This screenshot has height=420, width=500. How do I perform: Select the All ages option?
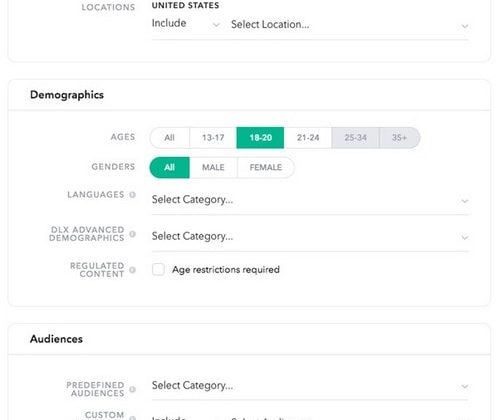[170, 138]
